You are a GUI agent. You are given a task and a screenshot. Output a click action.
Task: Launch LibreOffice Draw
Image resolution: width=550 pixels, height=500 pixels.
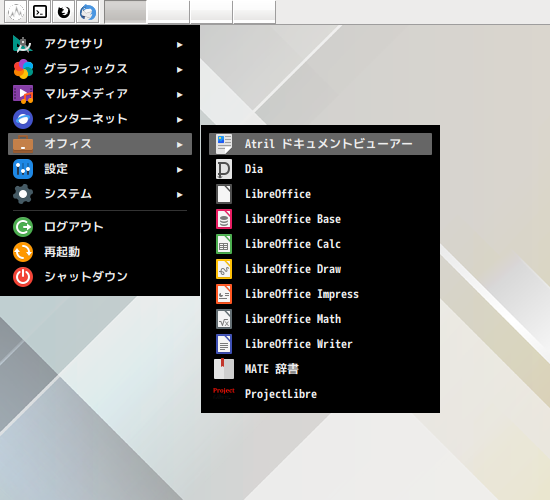[x=320, y=269]
